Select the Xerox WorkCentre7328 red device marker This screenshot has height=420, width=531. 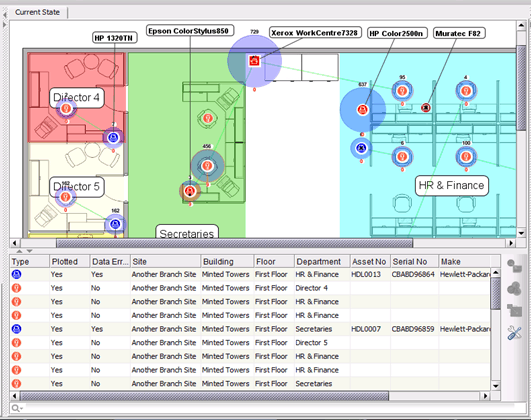click(x=254, y=61)
